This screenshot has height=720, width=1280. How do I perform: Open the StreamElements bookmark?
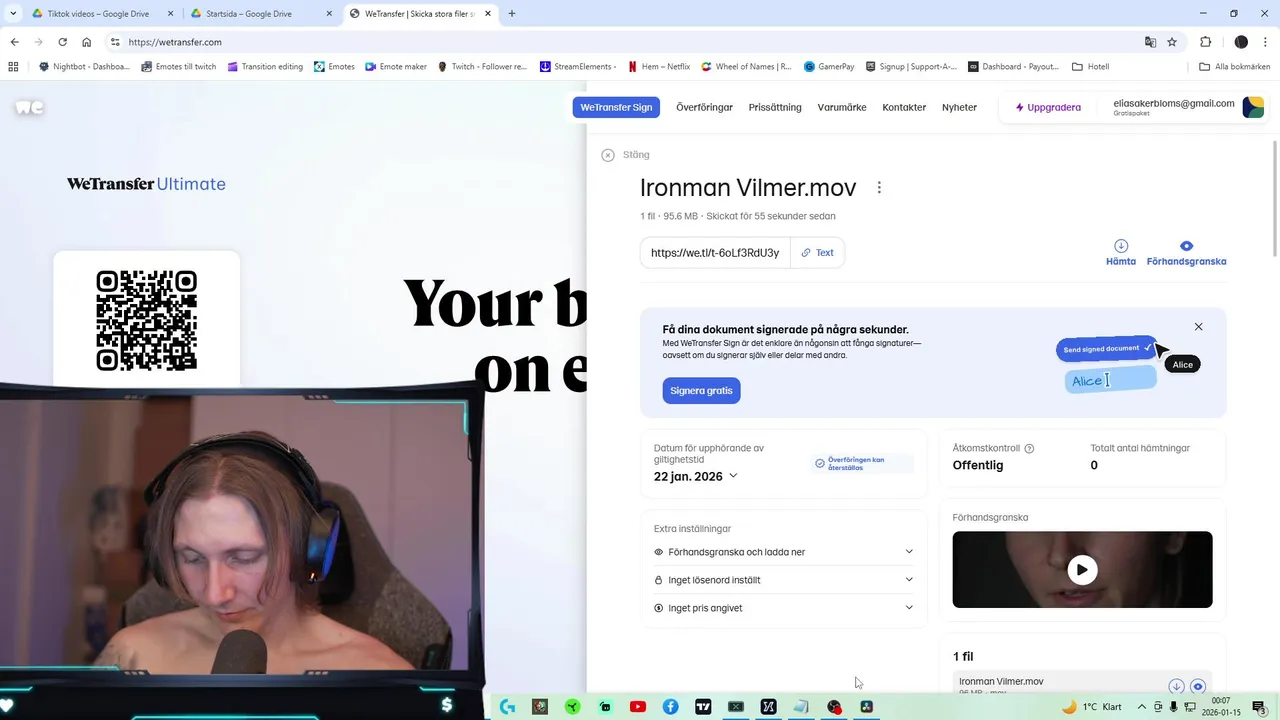pyautogui.click(x=578, y=67)
